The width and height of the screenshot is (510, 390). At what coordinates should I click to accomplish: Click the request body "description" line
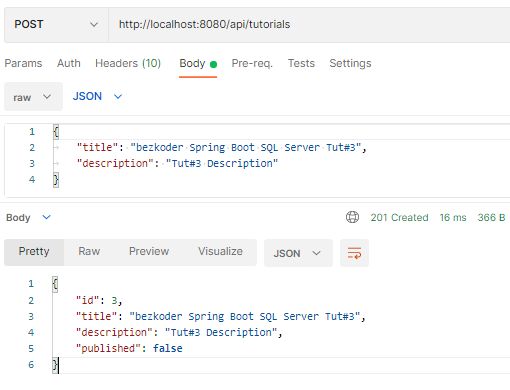(x=177, y=163)
